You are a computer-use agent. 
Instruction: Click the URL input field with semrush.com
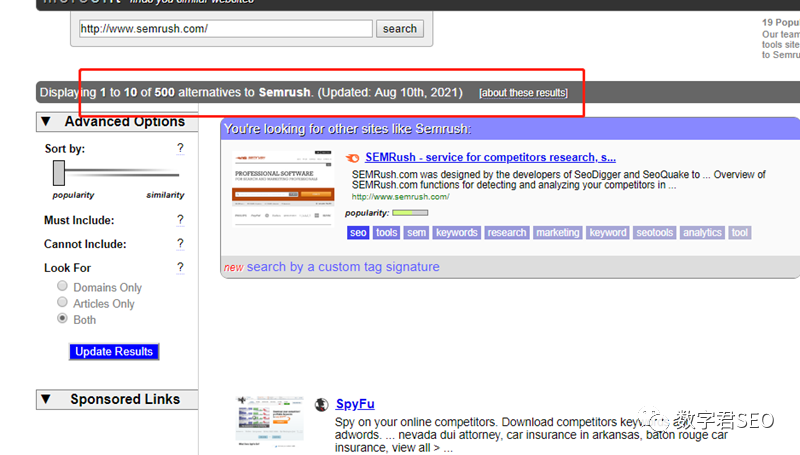pyautogui.click(x=226, y=29)
